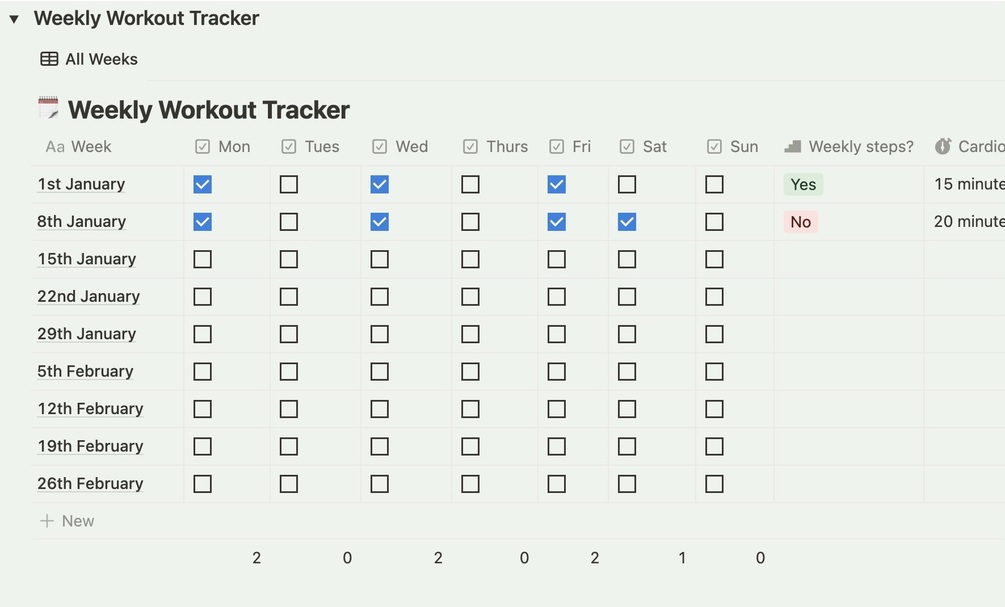Screen dimensions: 1005x607
Task: Open the No weekly steps tag
Action: [801, 222]
